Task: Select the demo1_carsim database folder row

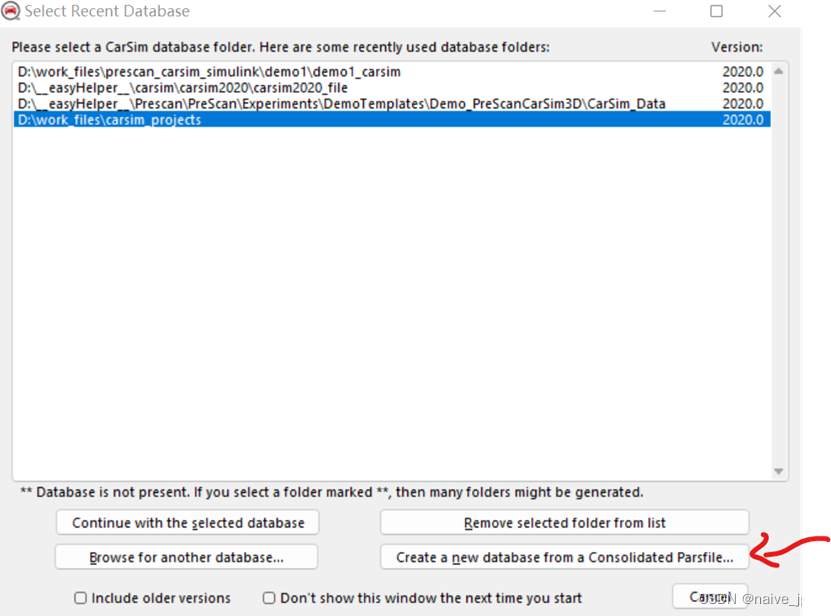Action: pos(392,72)
